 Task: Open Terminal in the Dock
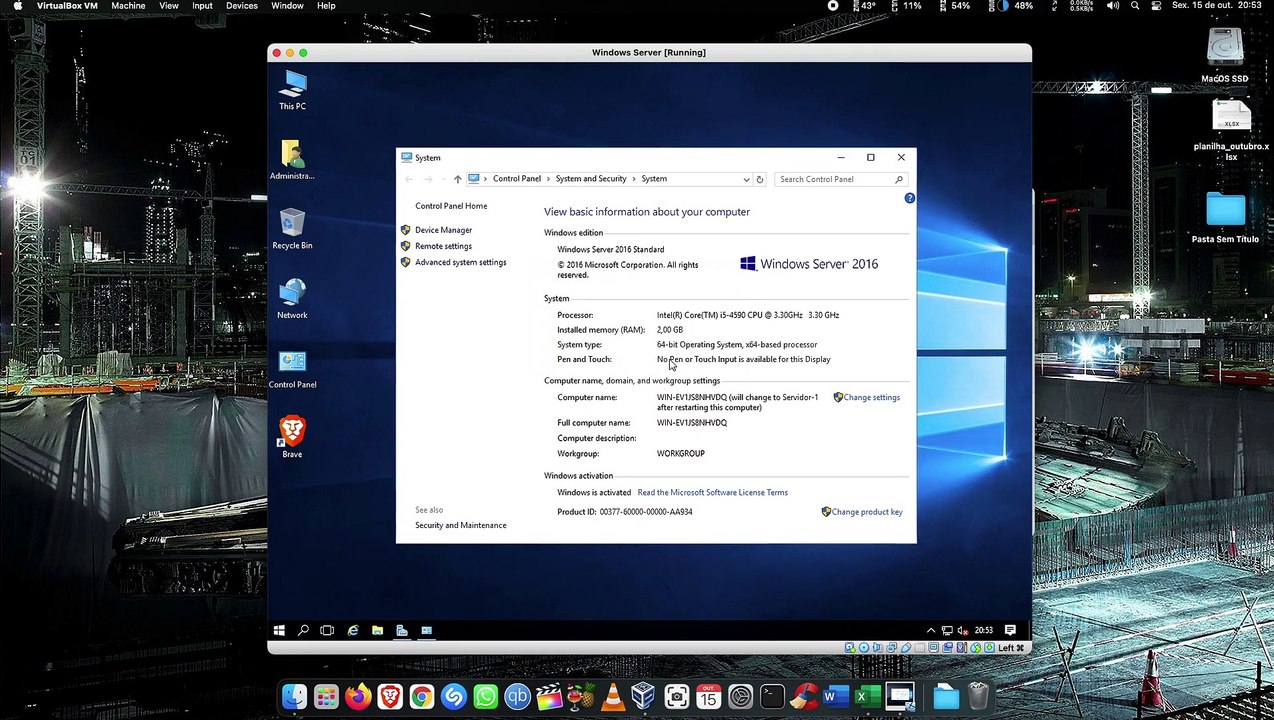[772, 696]
